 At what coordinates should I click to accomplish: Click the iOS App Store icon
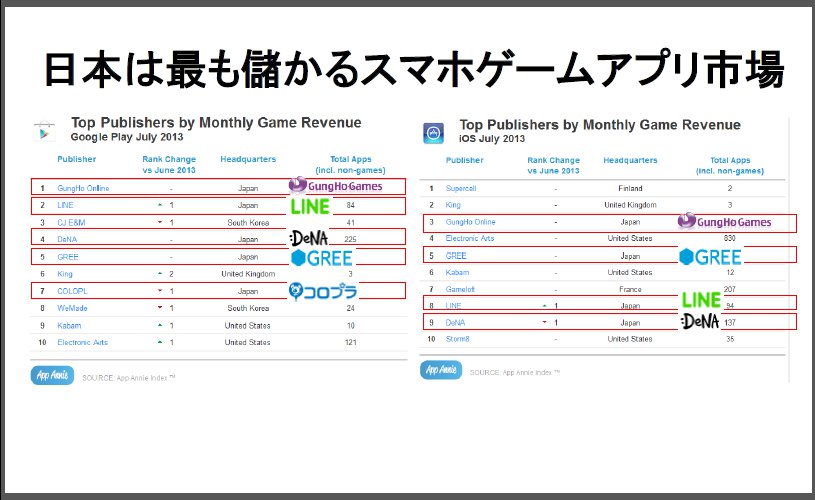(433, 134)
